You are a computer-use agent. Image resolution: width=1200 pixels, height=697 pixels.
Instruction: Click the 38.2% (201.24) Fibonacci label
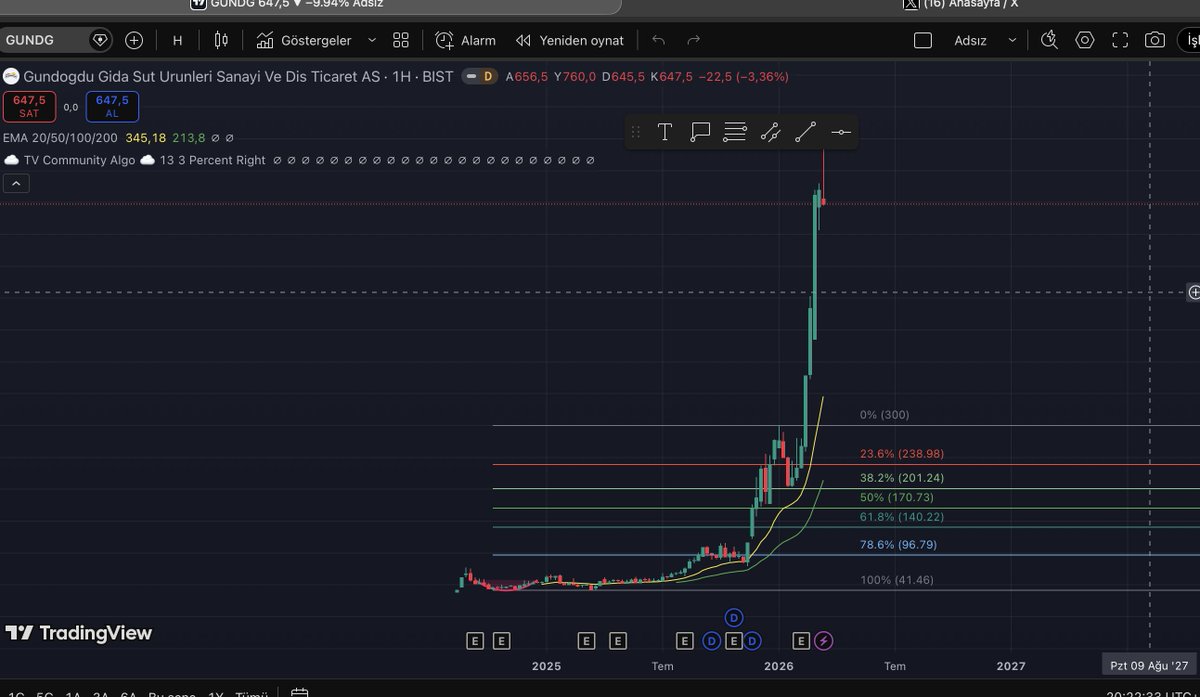902,478
